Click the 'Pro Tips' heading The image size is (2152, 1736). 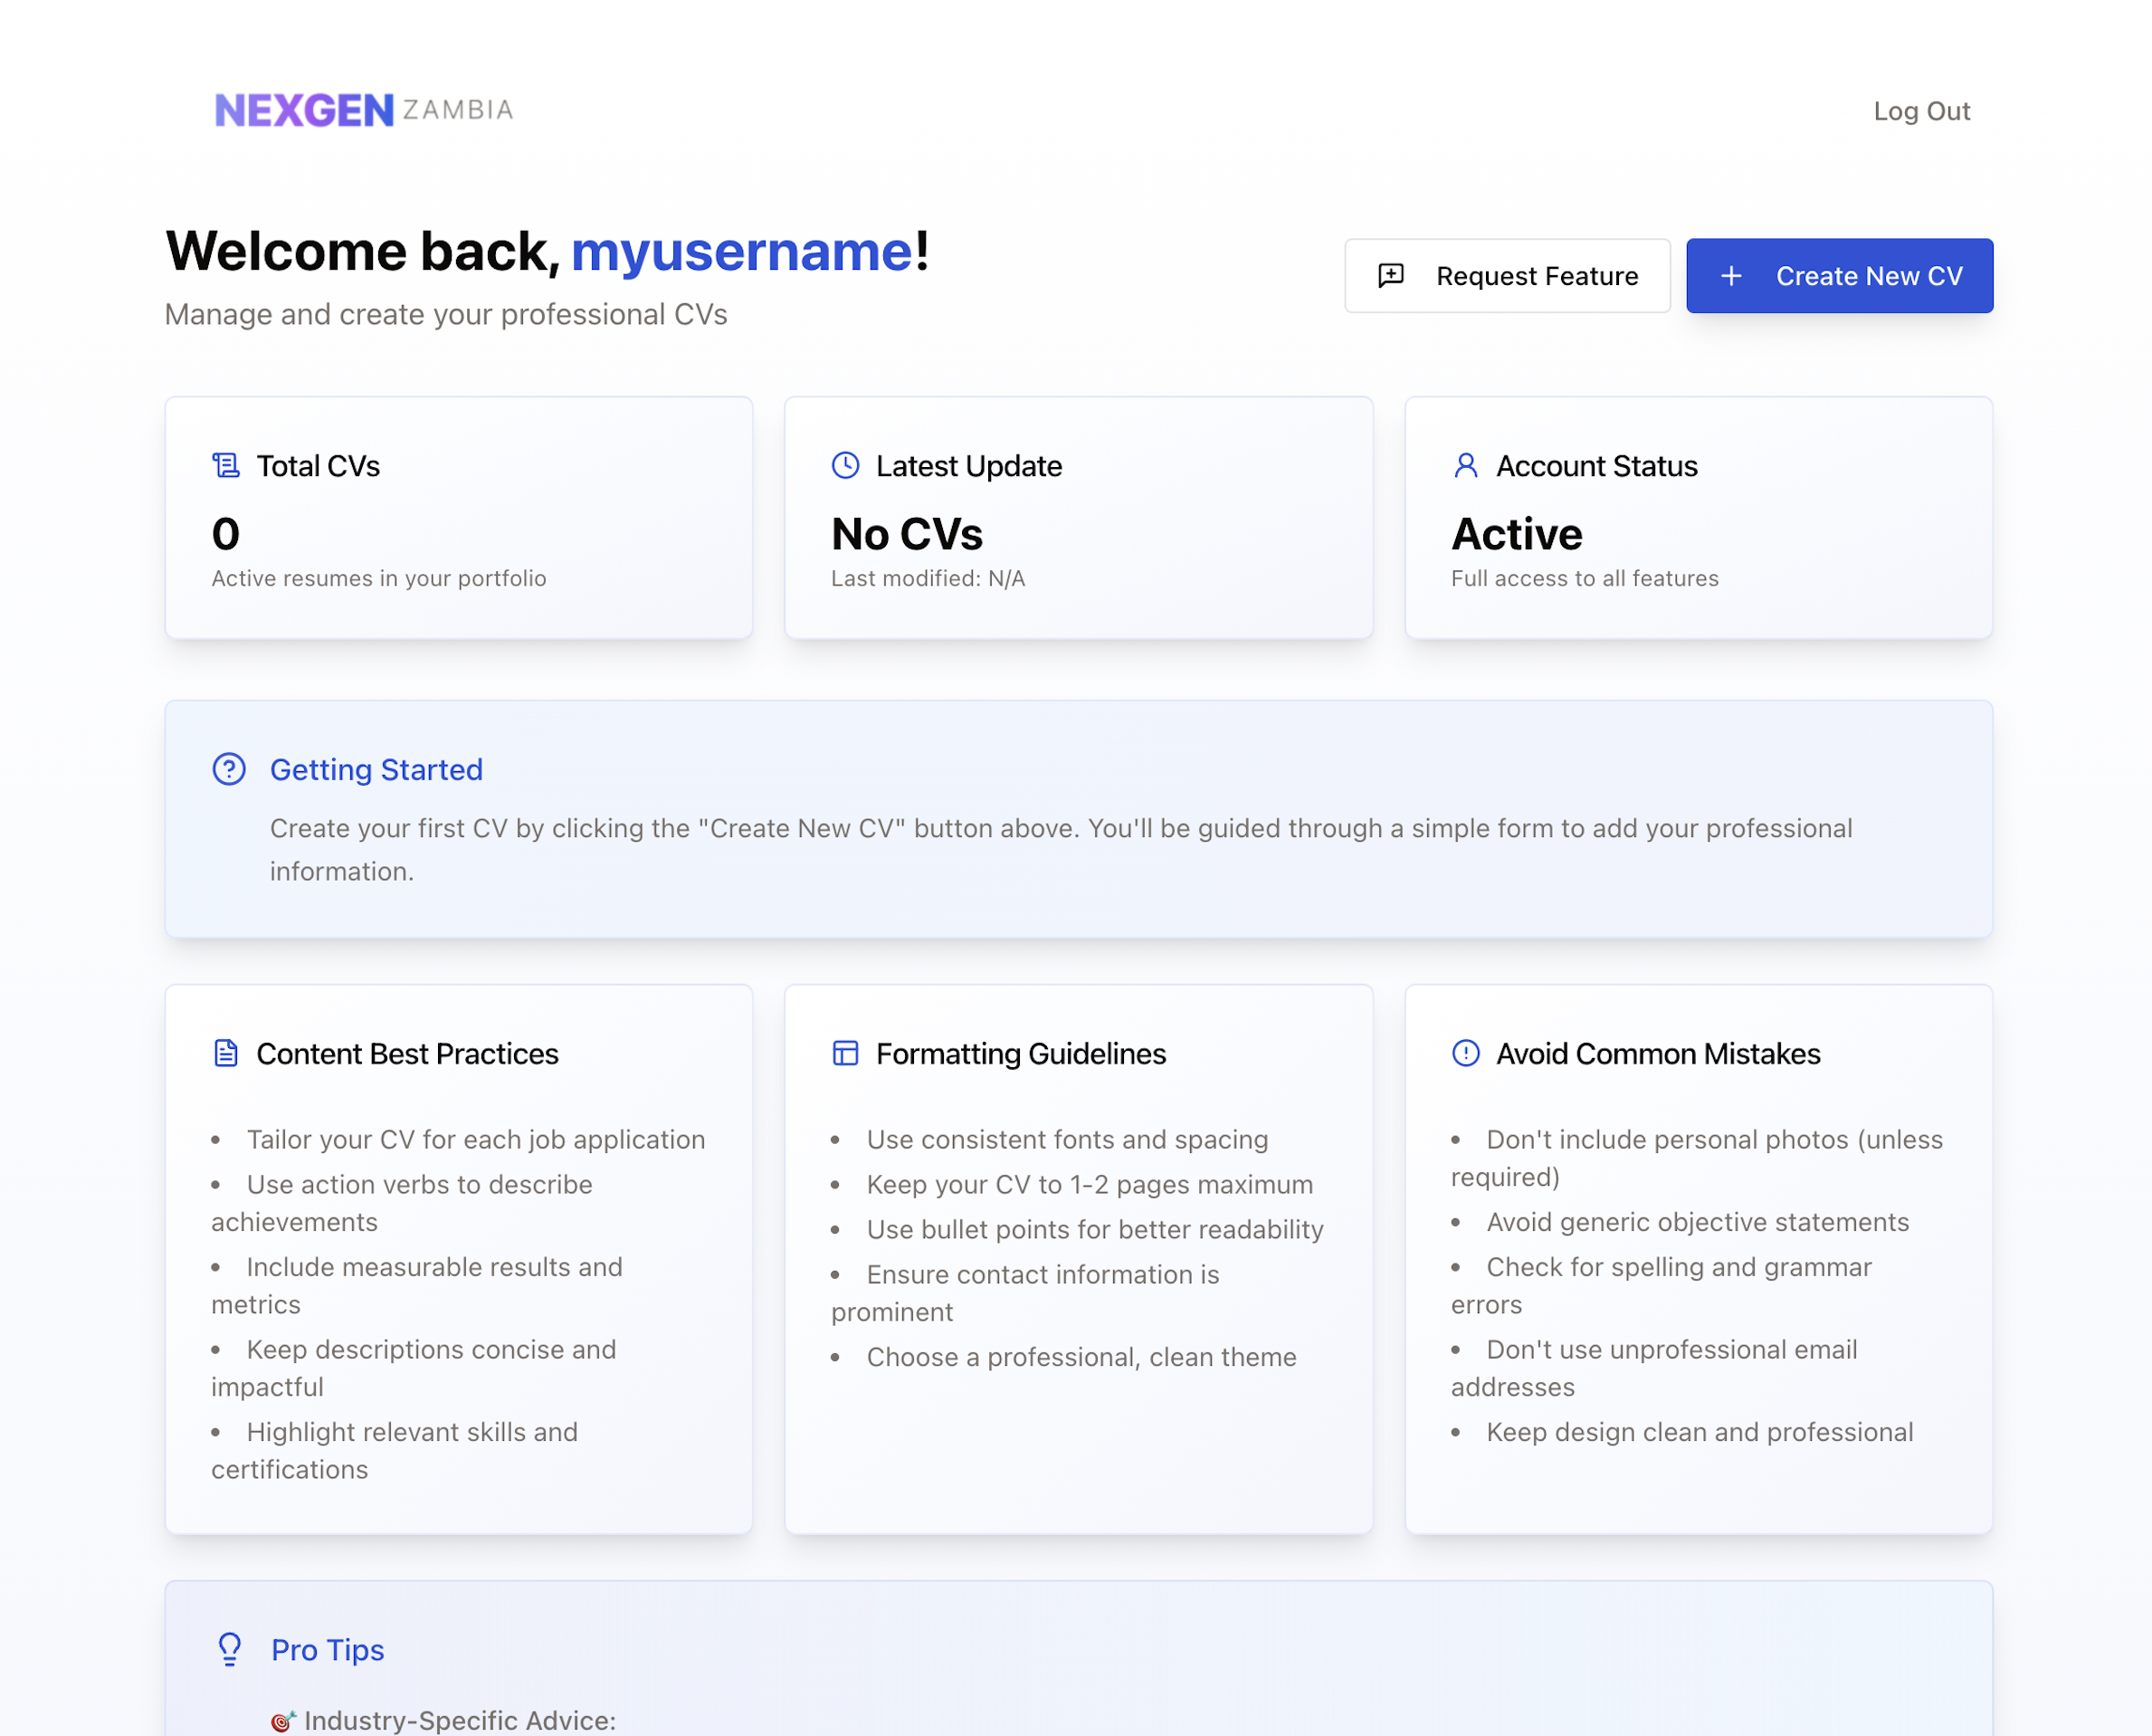328,1650
